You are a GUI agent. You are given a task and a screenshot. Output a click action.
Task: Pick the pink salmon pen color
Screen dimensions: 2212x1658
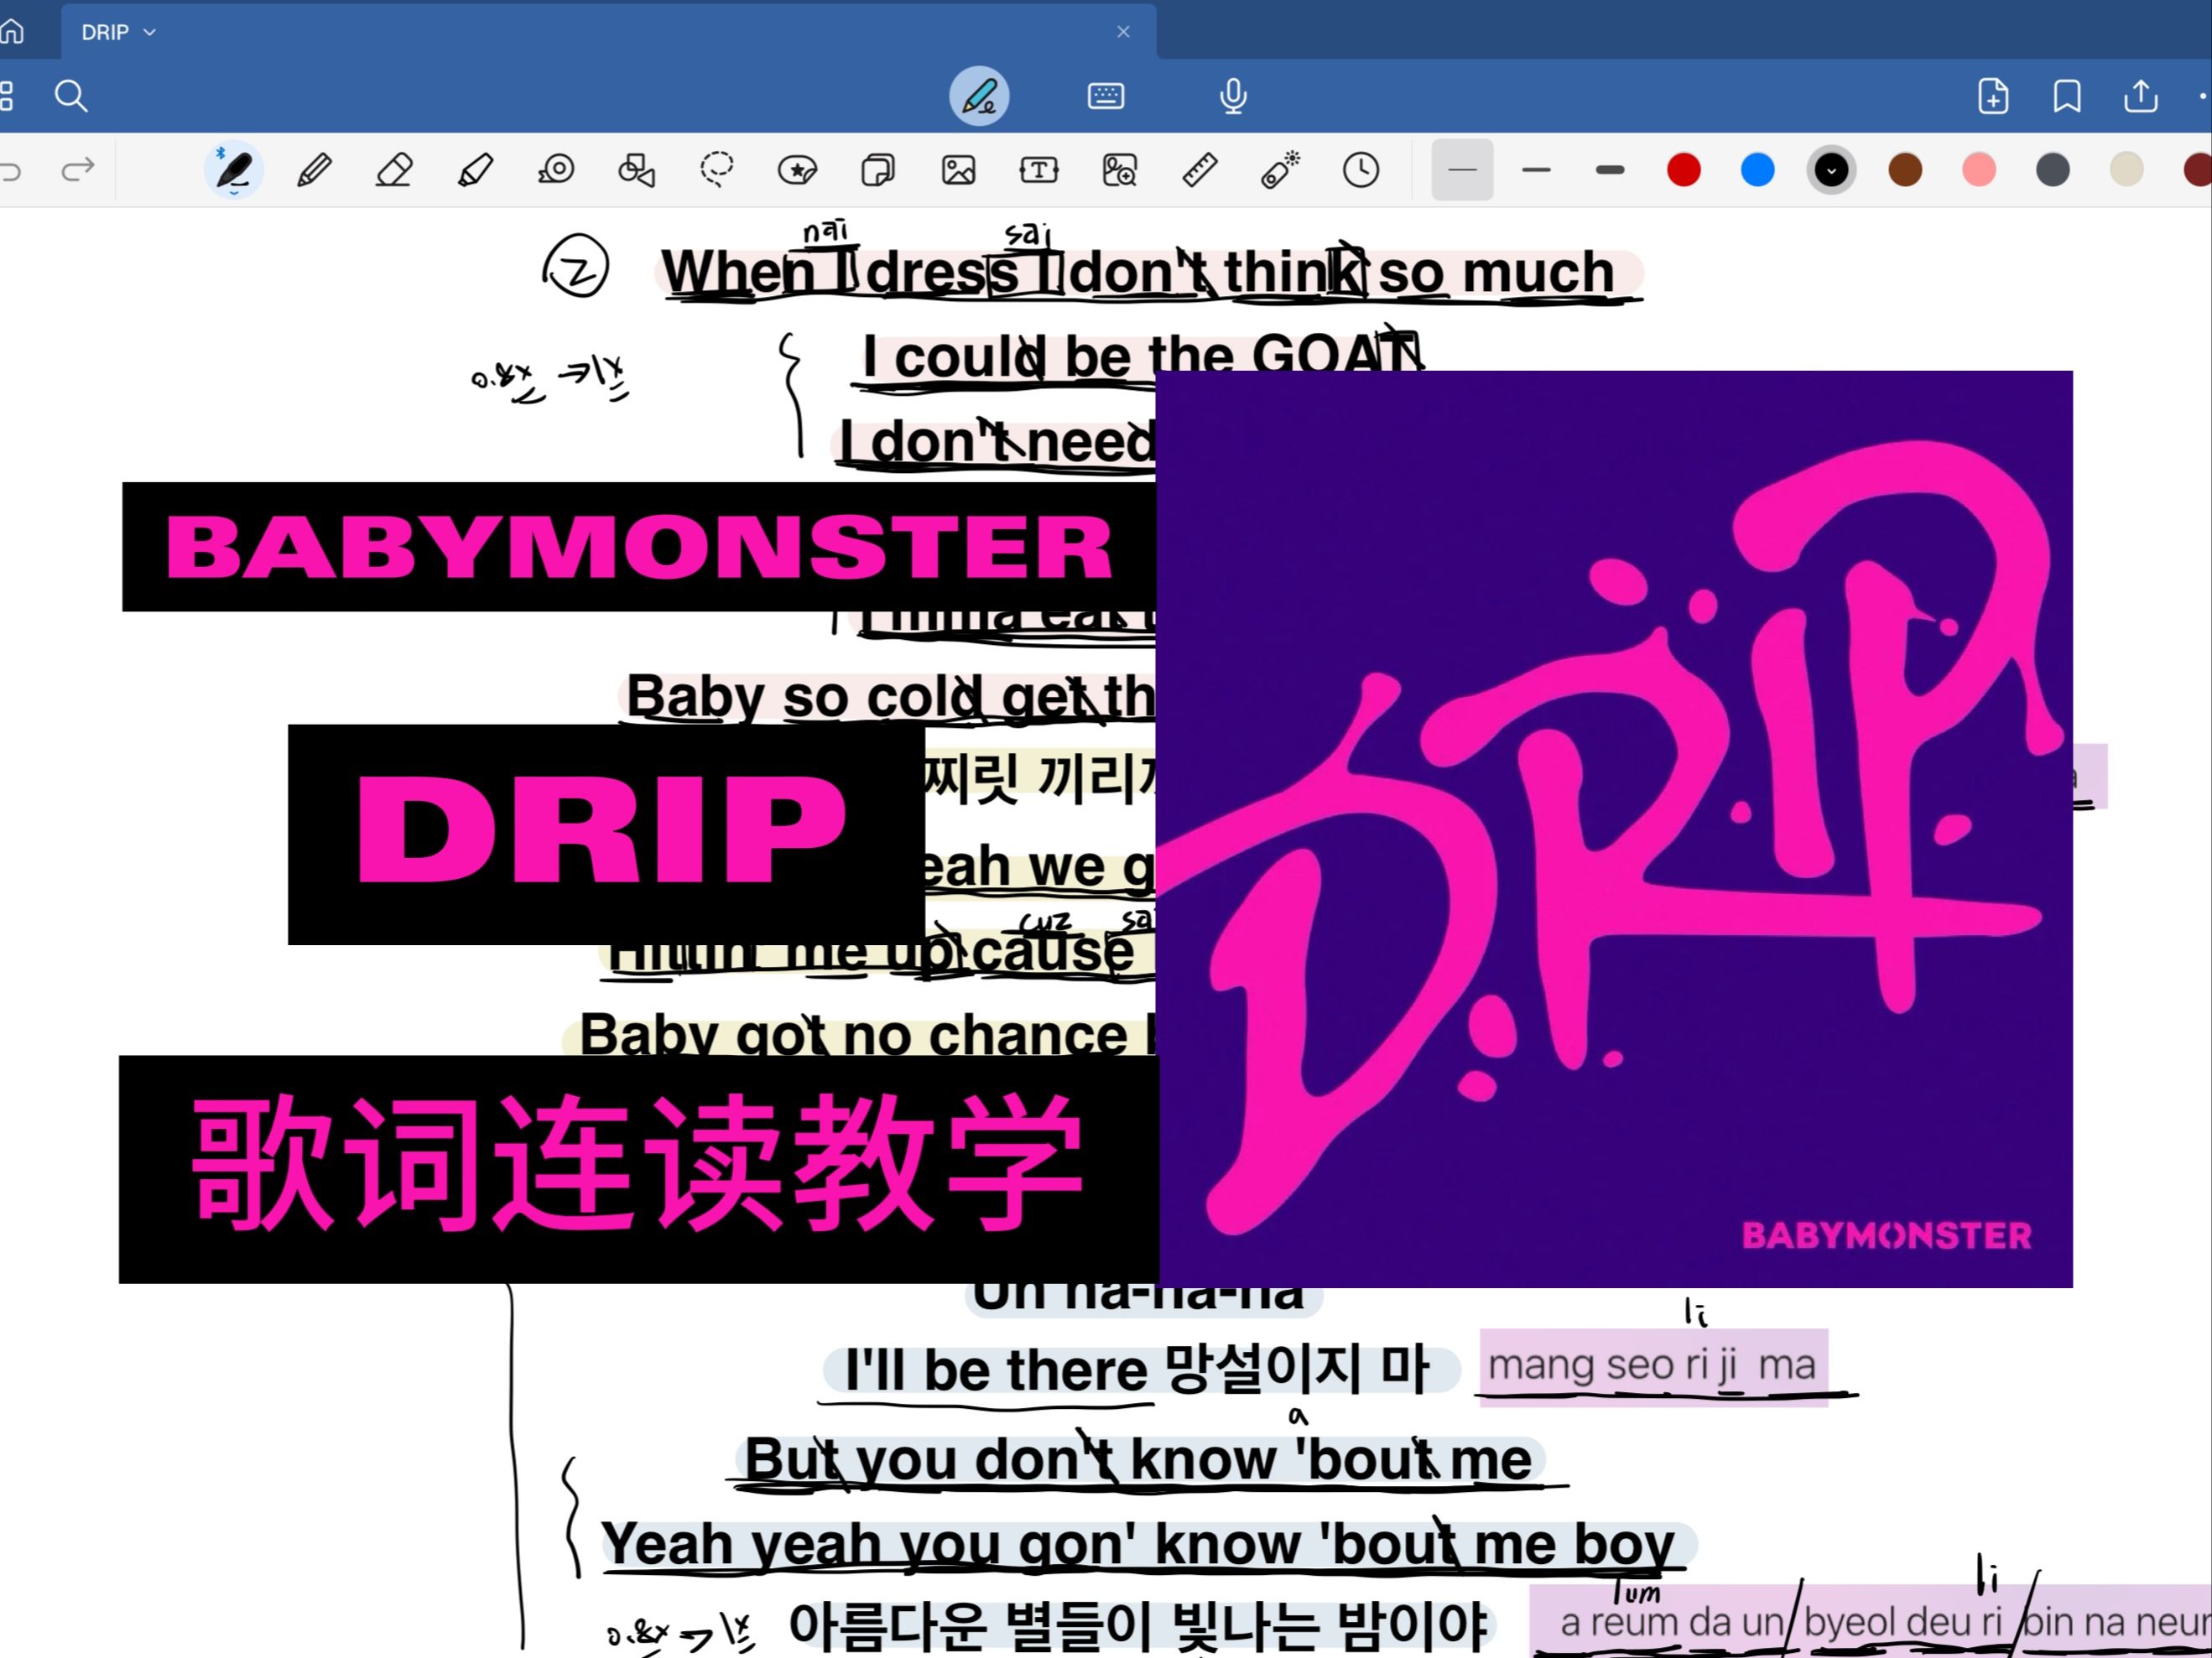click(1979, 169)
